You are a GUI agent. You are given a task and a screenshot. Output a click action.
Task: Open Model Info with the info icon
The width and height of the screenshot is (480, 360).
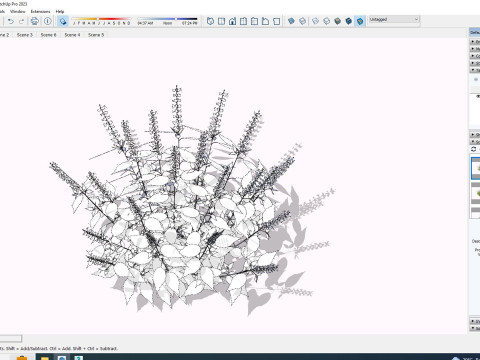pyautogui.click(x=48, y=21)
